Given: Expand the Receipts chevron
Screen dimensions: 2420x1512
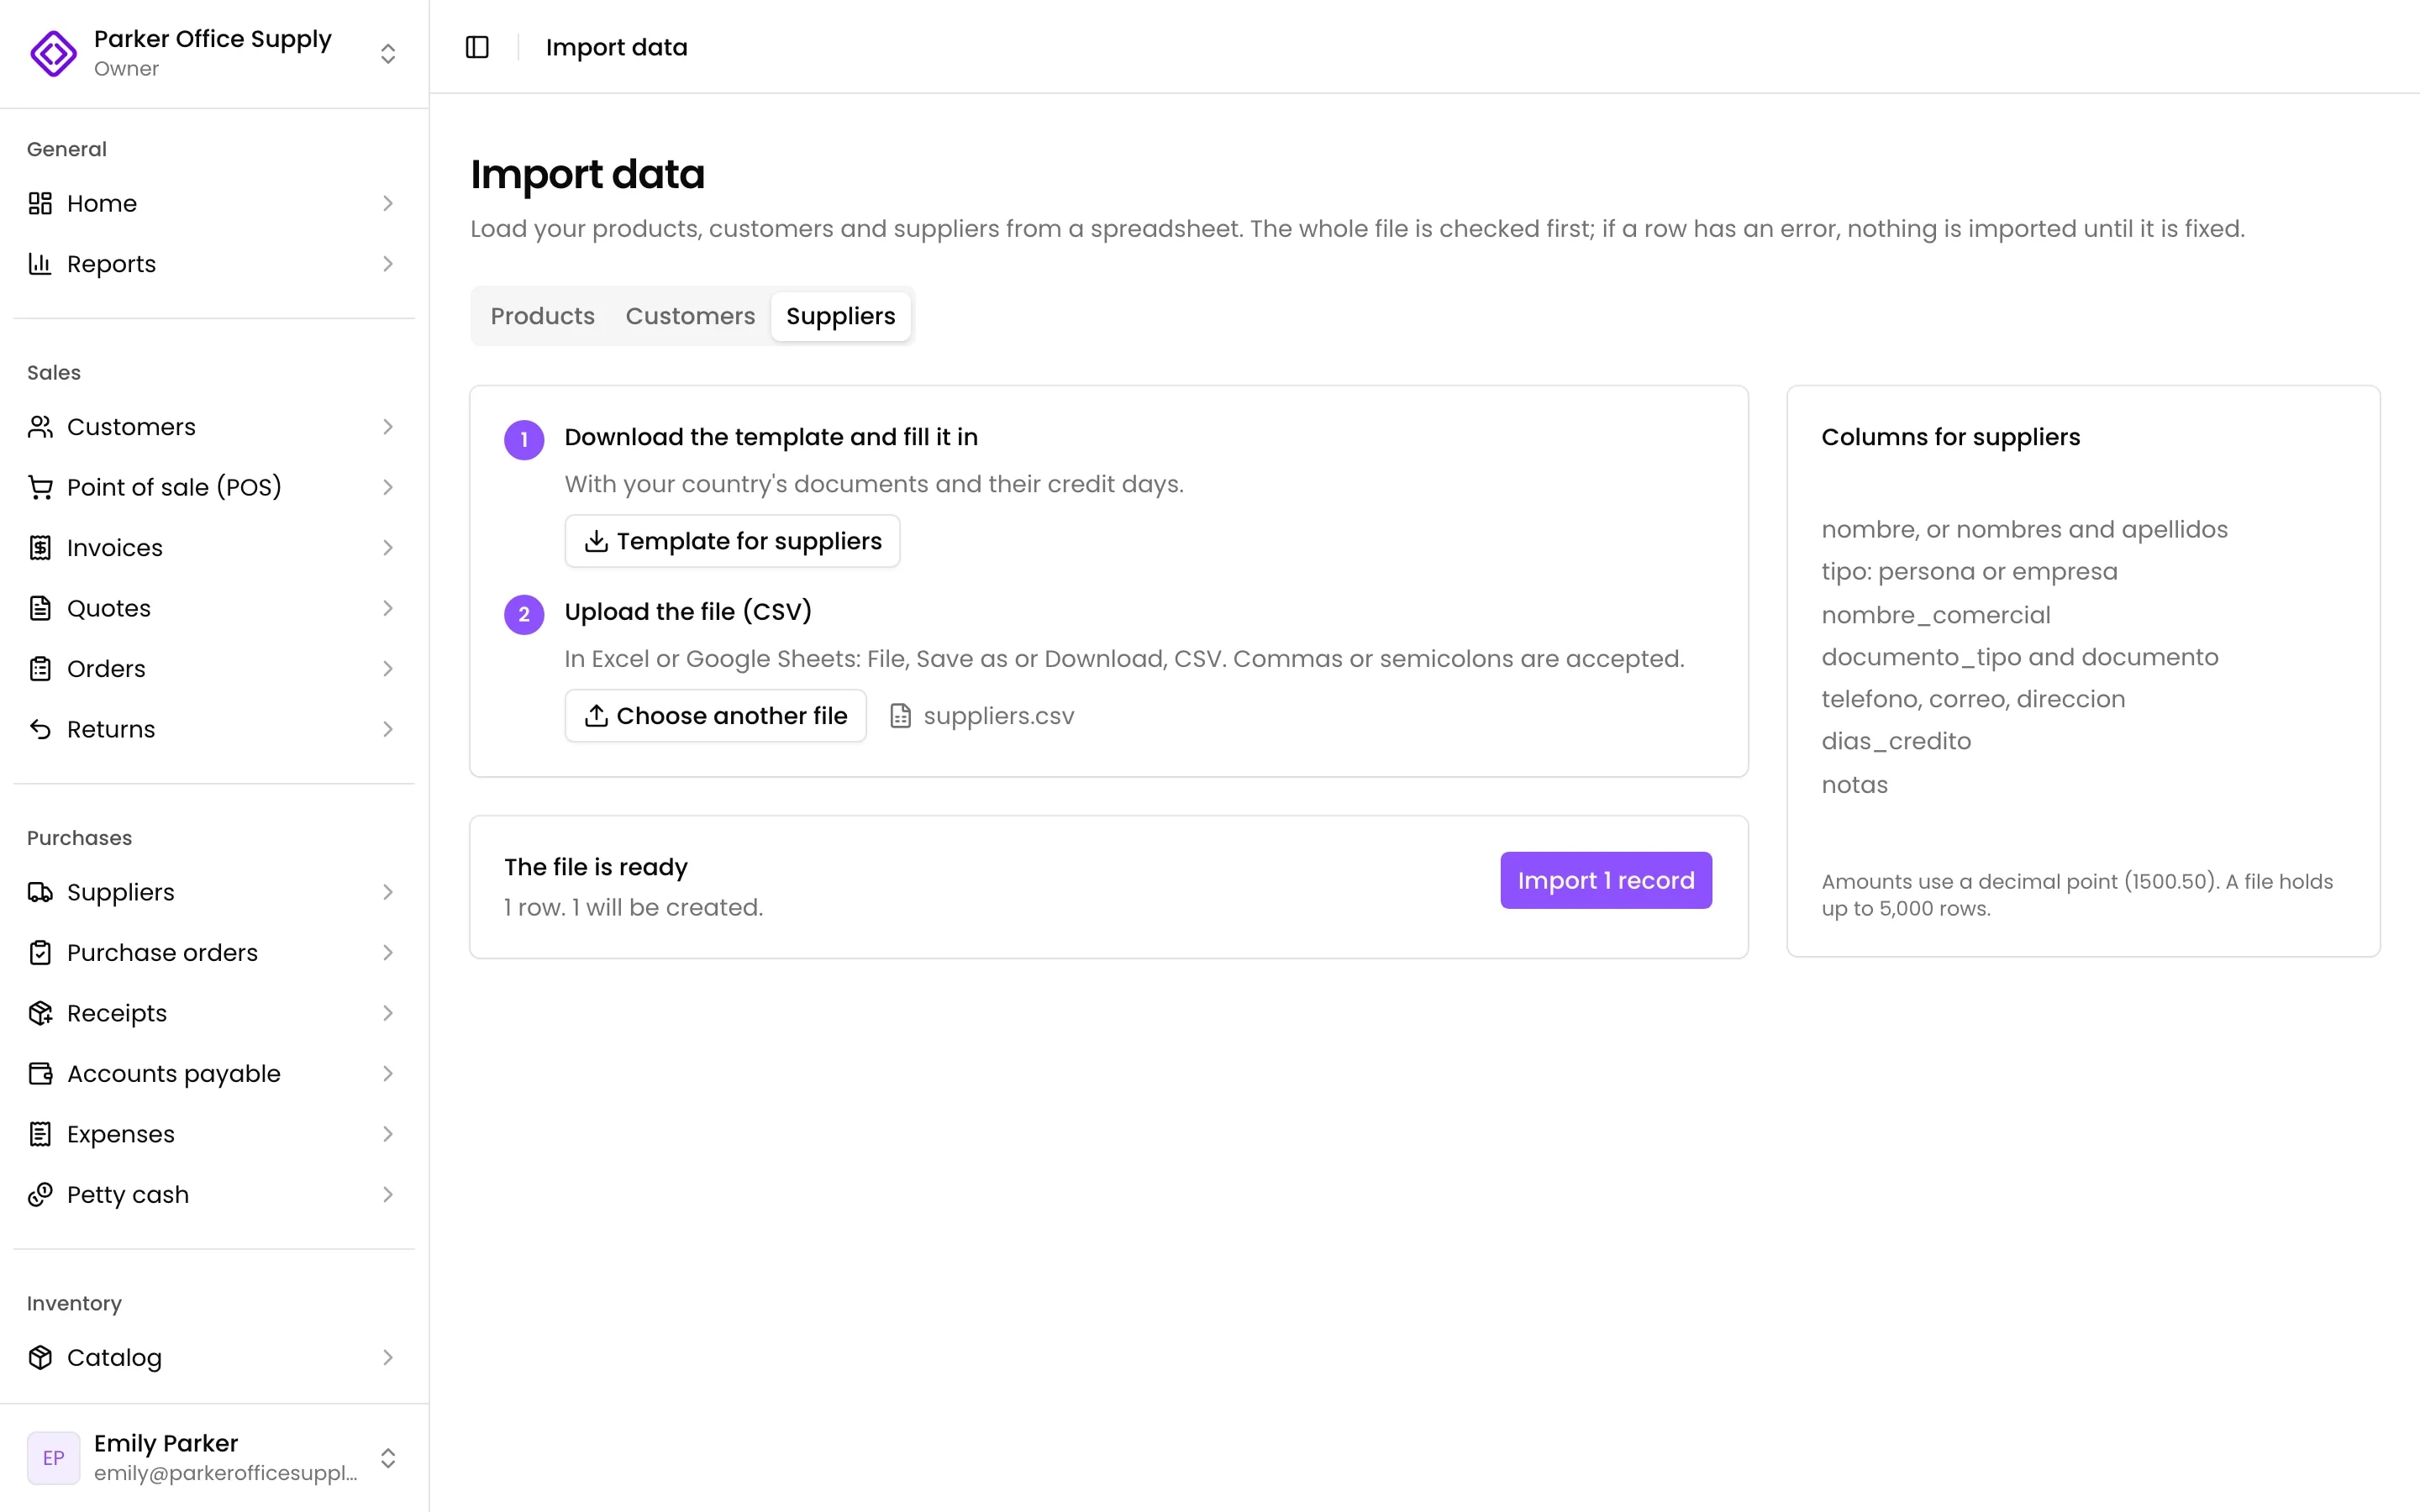Looking at the screenshot, I should (x=388, y=1013).
